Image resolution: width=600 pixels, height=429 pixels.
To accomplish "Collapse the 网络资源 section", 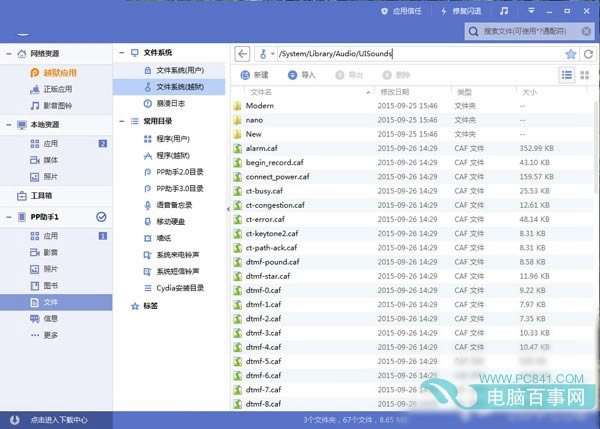I will coord(8,54).
